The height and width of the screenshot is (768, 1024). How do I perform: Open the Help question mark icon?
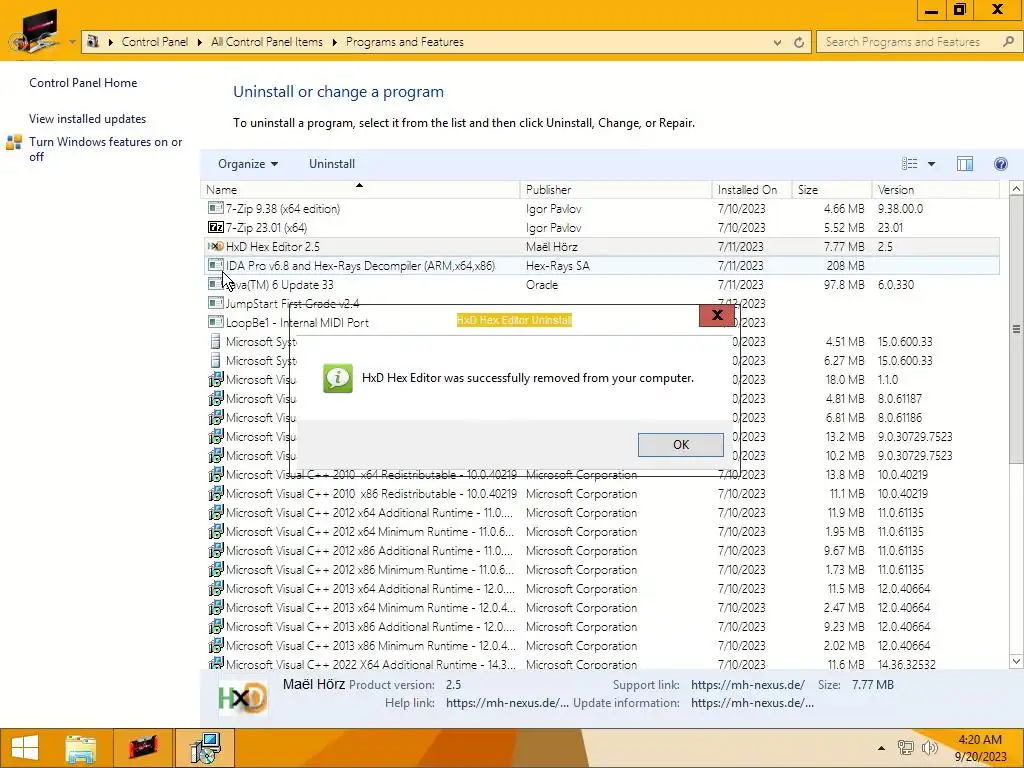(x=1000, y=164)
